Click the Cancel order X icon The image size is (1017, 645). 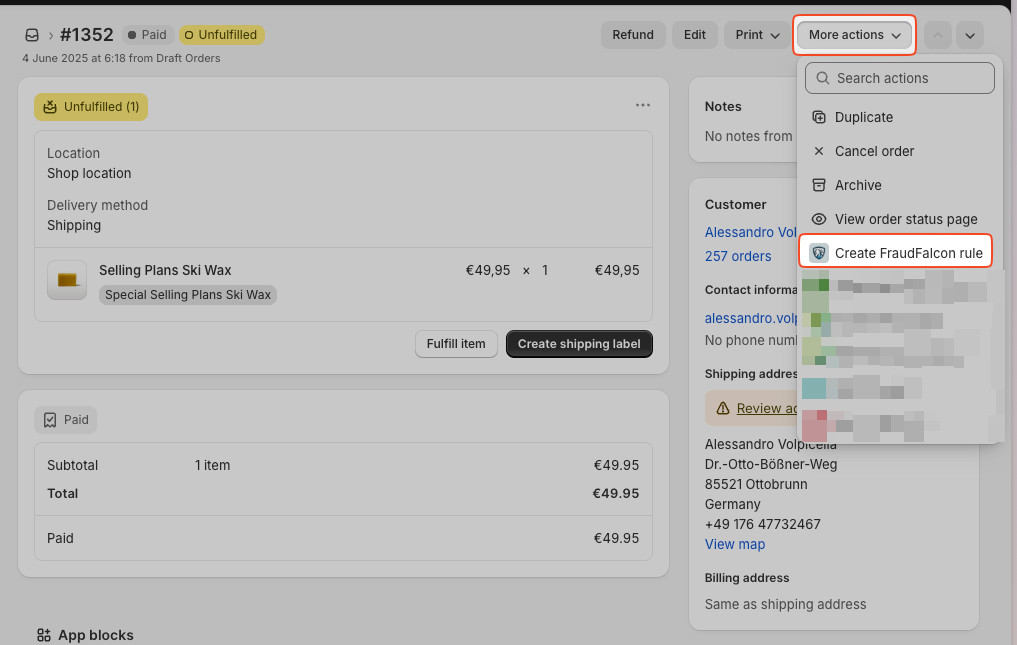[x=819, y=151]
